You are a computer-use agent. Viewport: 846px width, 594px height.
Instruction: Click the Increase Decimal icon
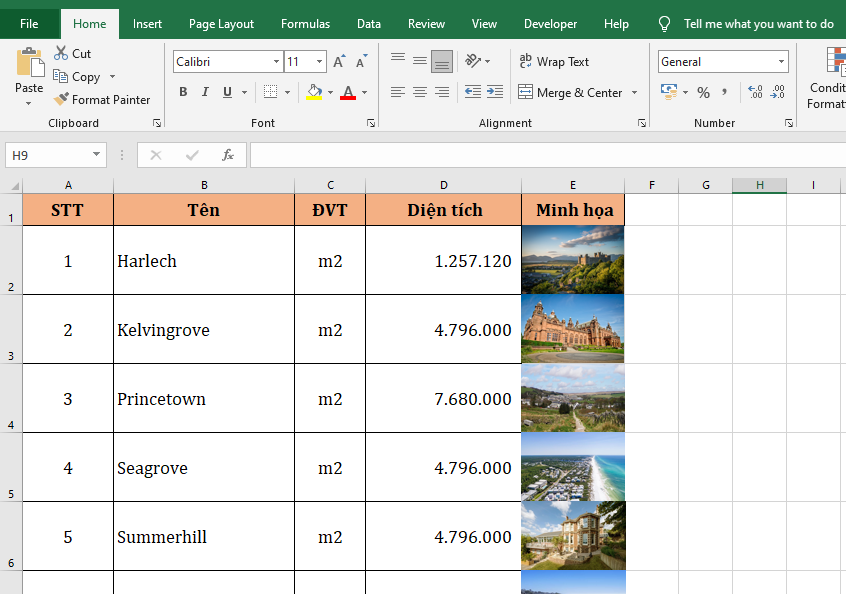tap(755, 92)
